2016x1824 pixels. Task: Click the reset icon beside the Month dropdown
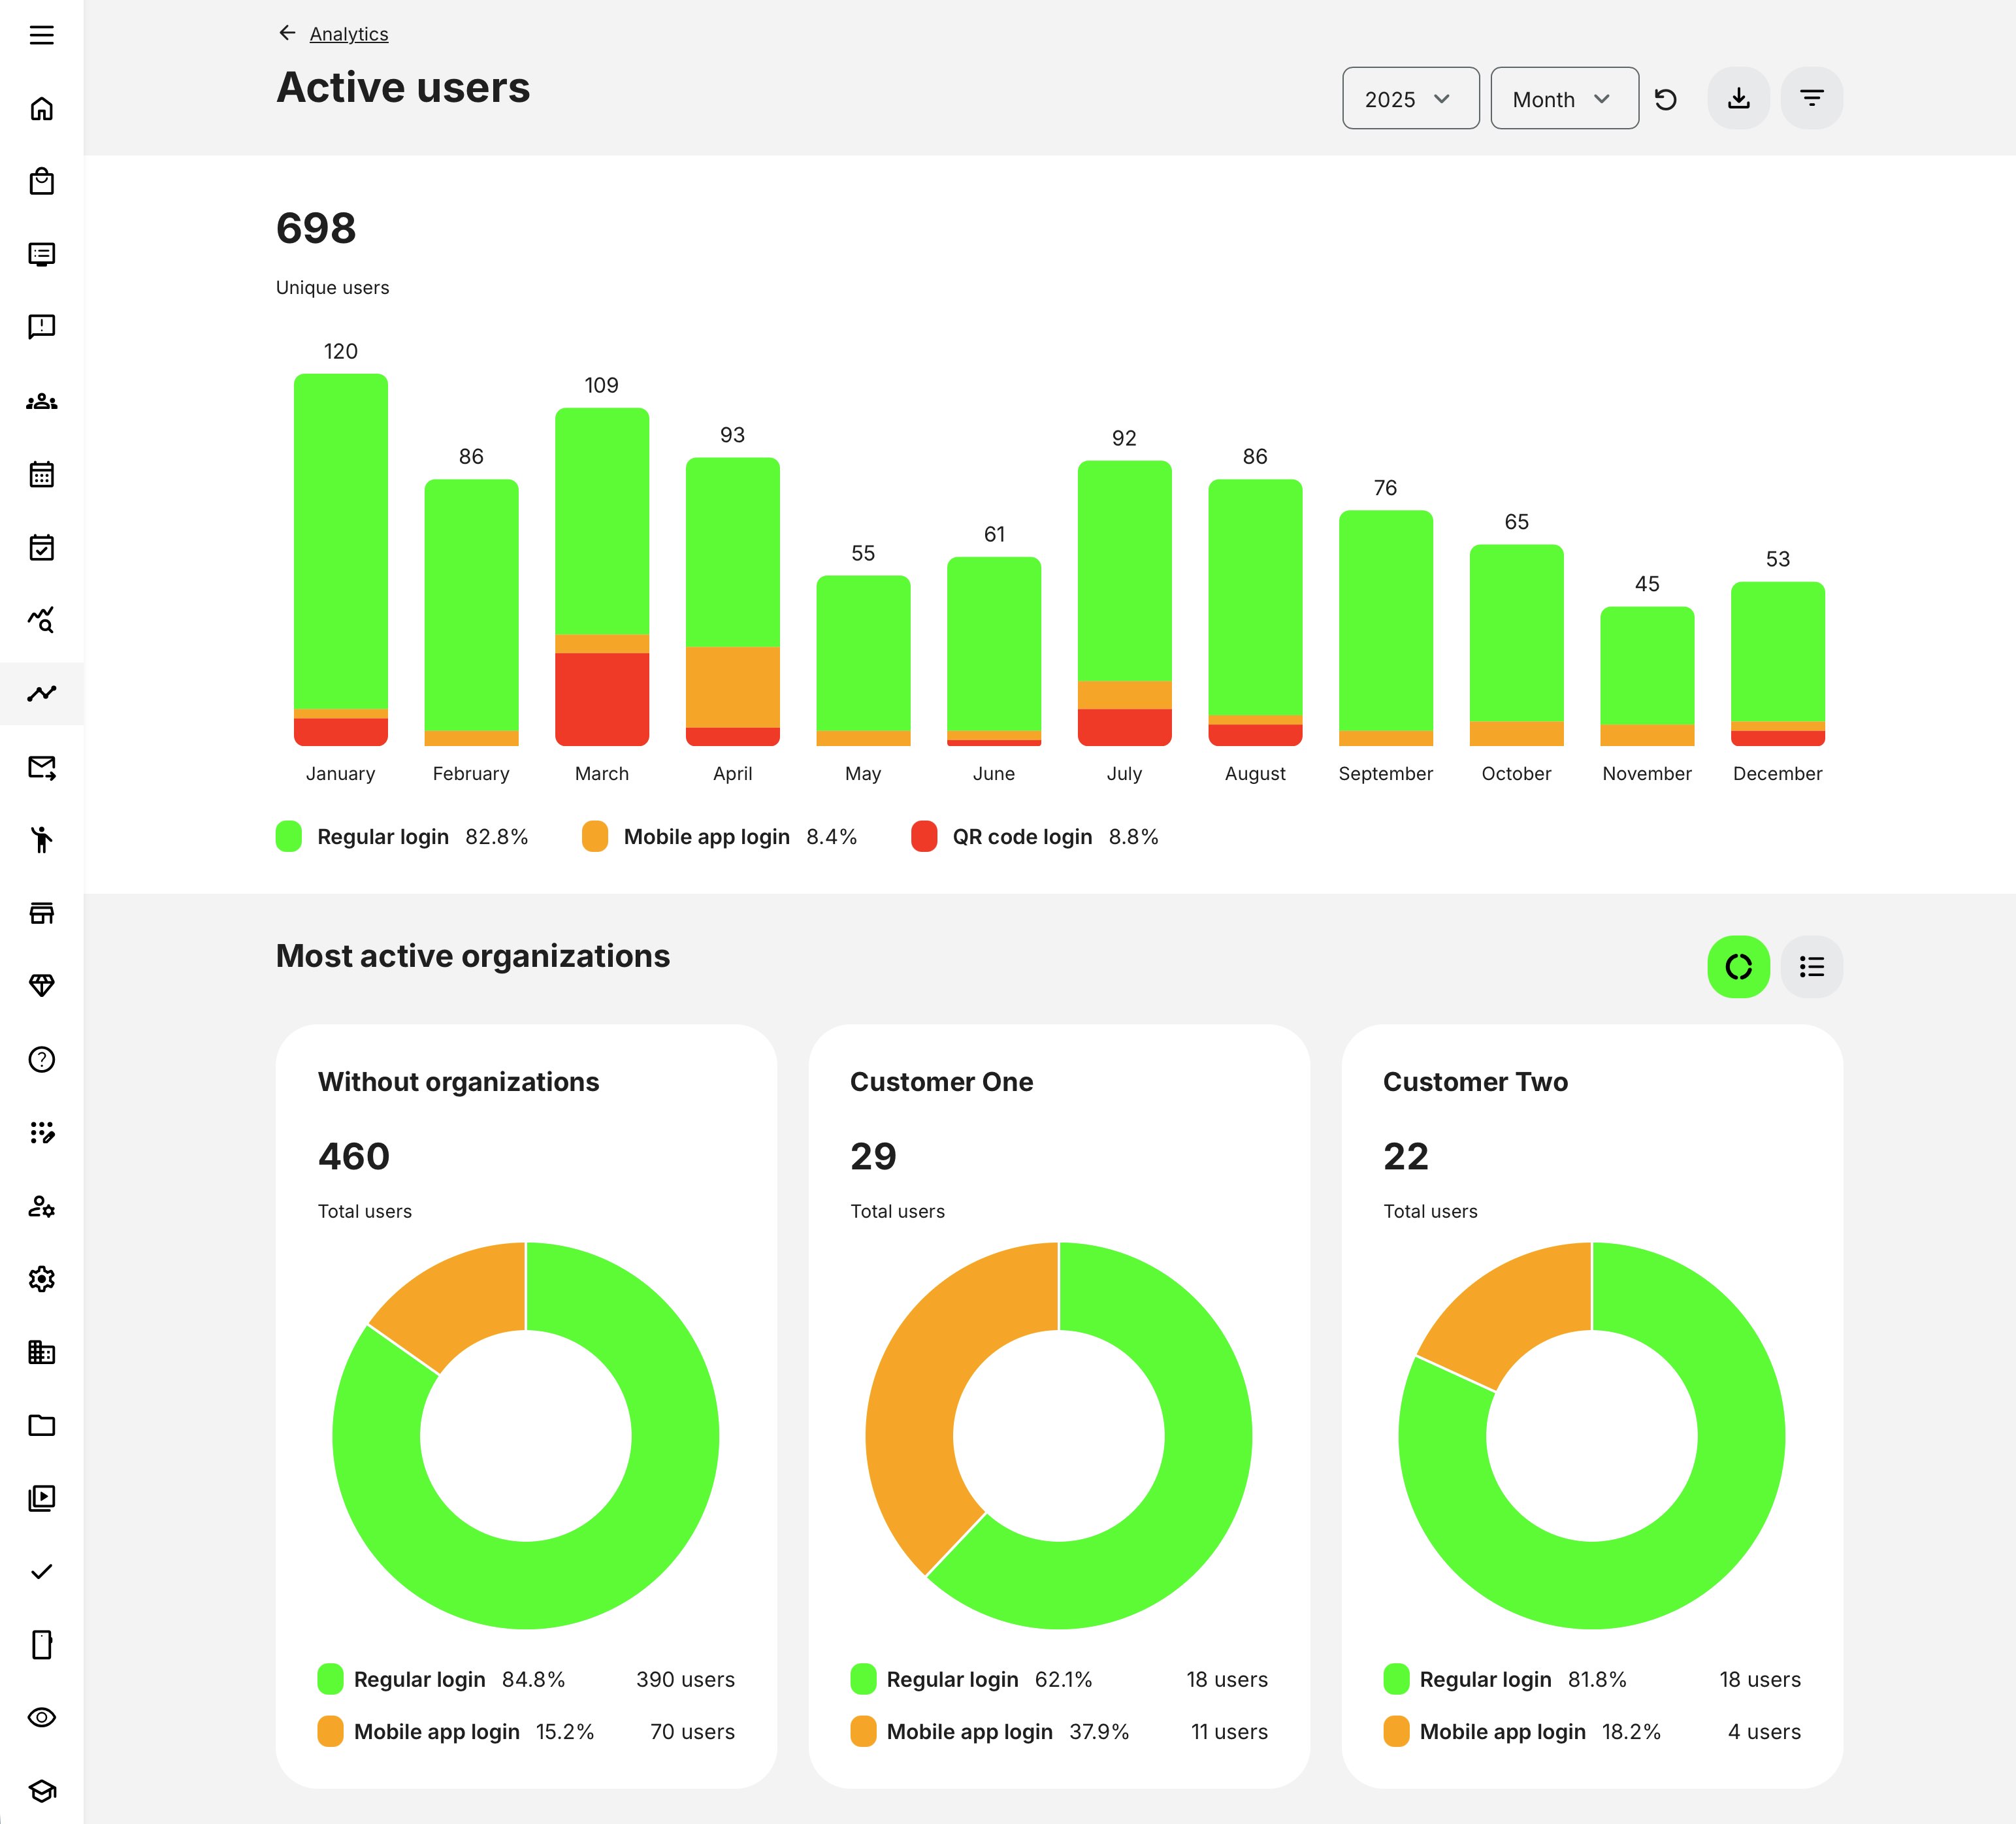point(1667,98)
